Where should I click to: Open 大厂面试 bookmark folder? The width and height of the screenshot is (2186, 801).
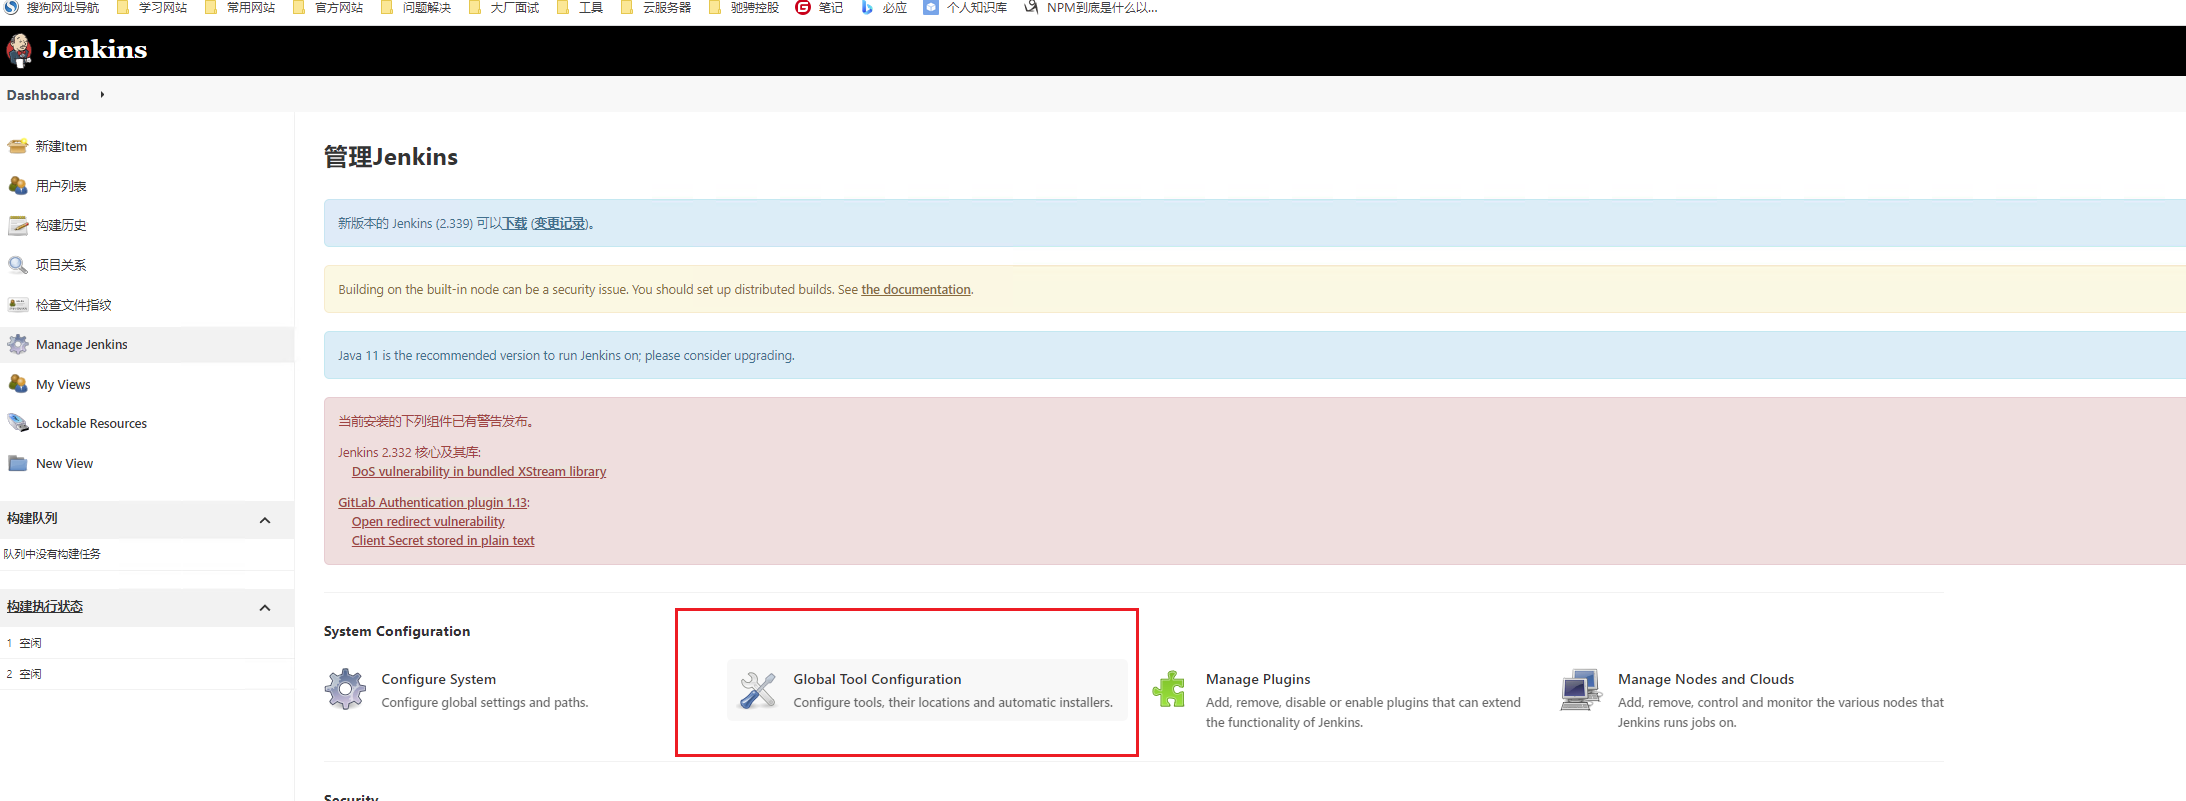tap(504, 8)
